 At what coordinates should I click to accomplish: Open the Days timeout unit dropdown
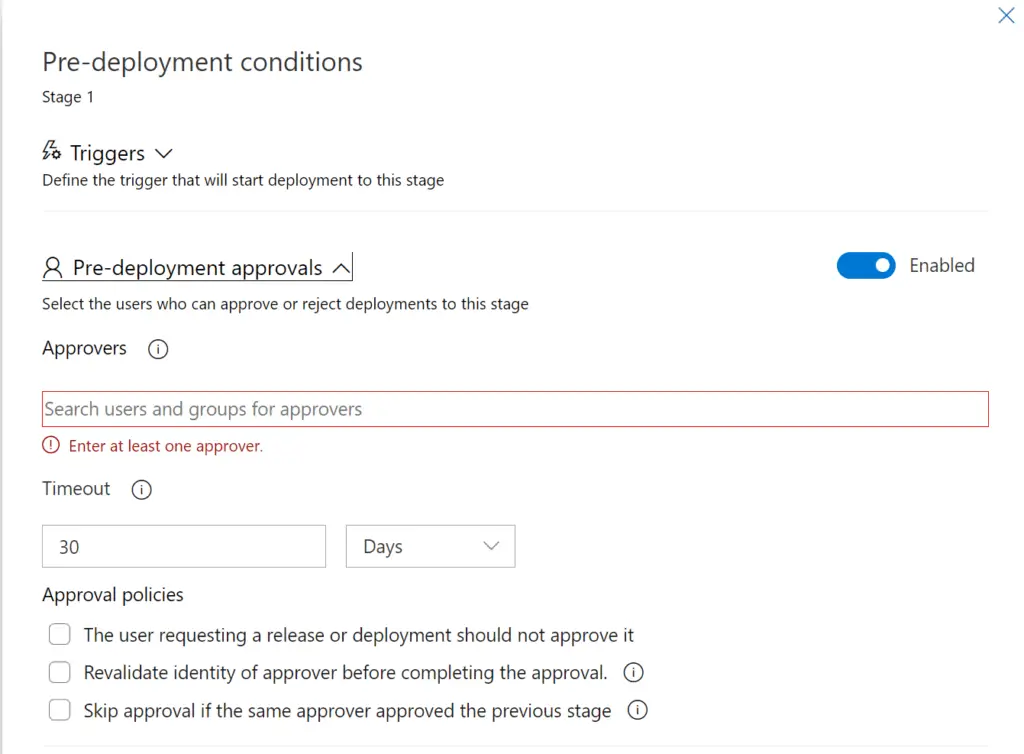click(430, 546)
